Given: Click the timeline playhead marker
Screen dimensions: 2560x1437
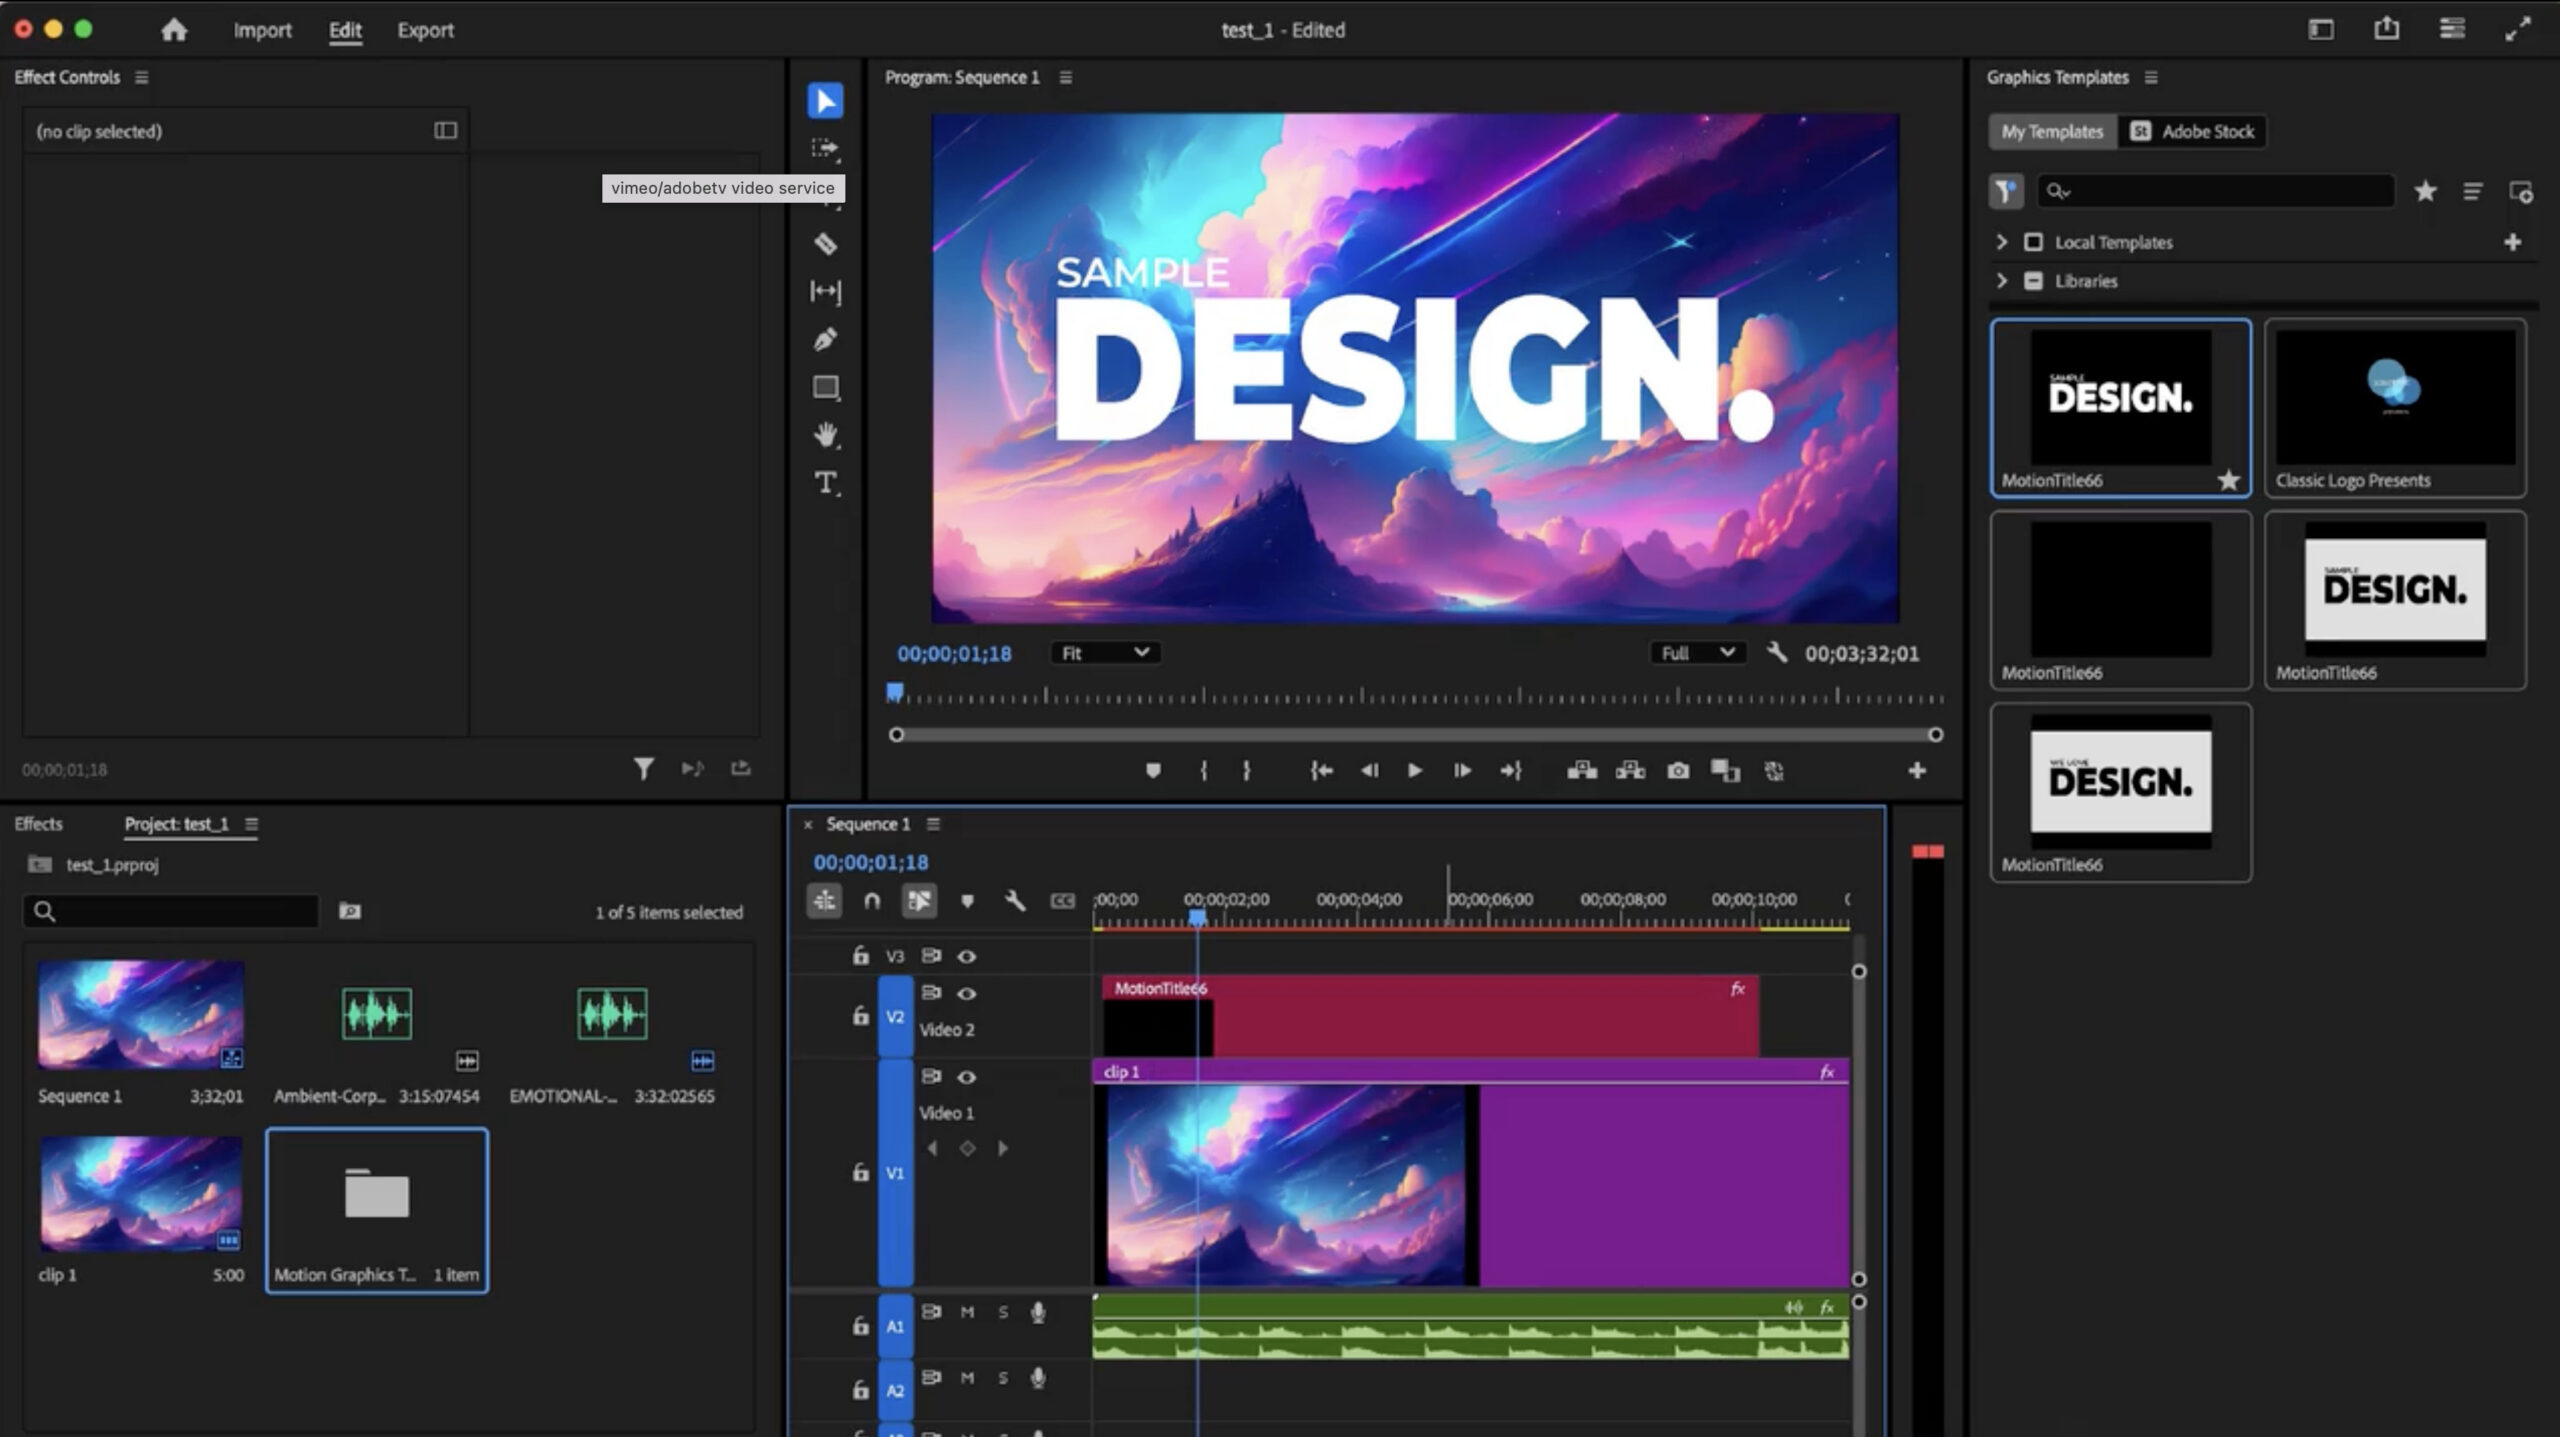Looking at the screenshot, I should pyautogui.click(x=1197, y=916).
